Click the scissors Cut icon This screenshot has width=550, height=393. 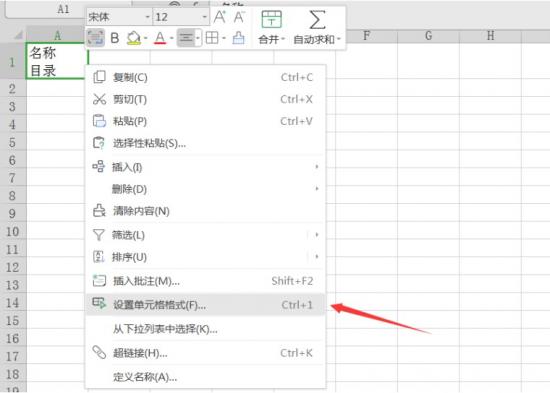tap(99, 99)
